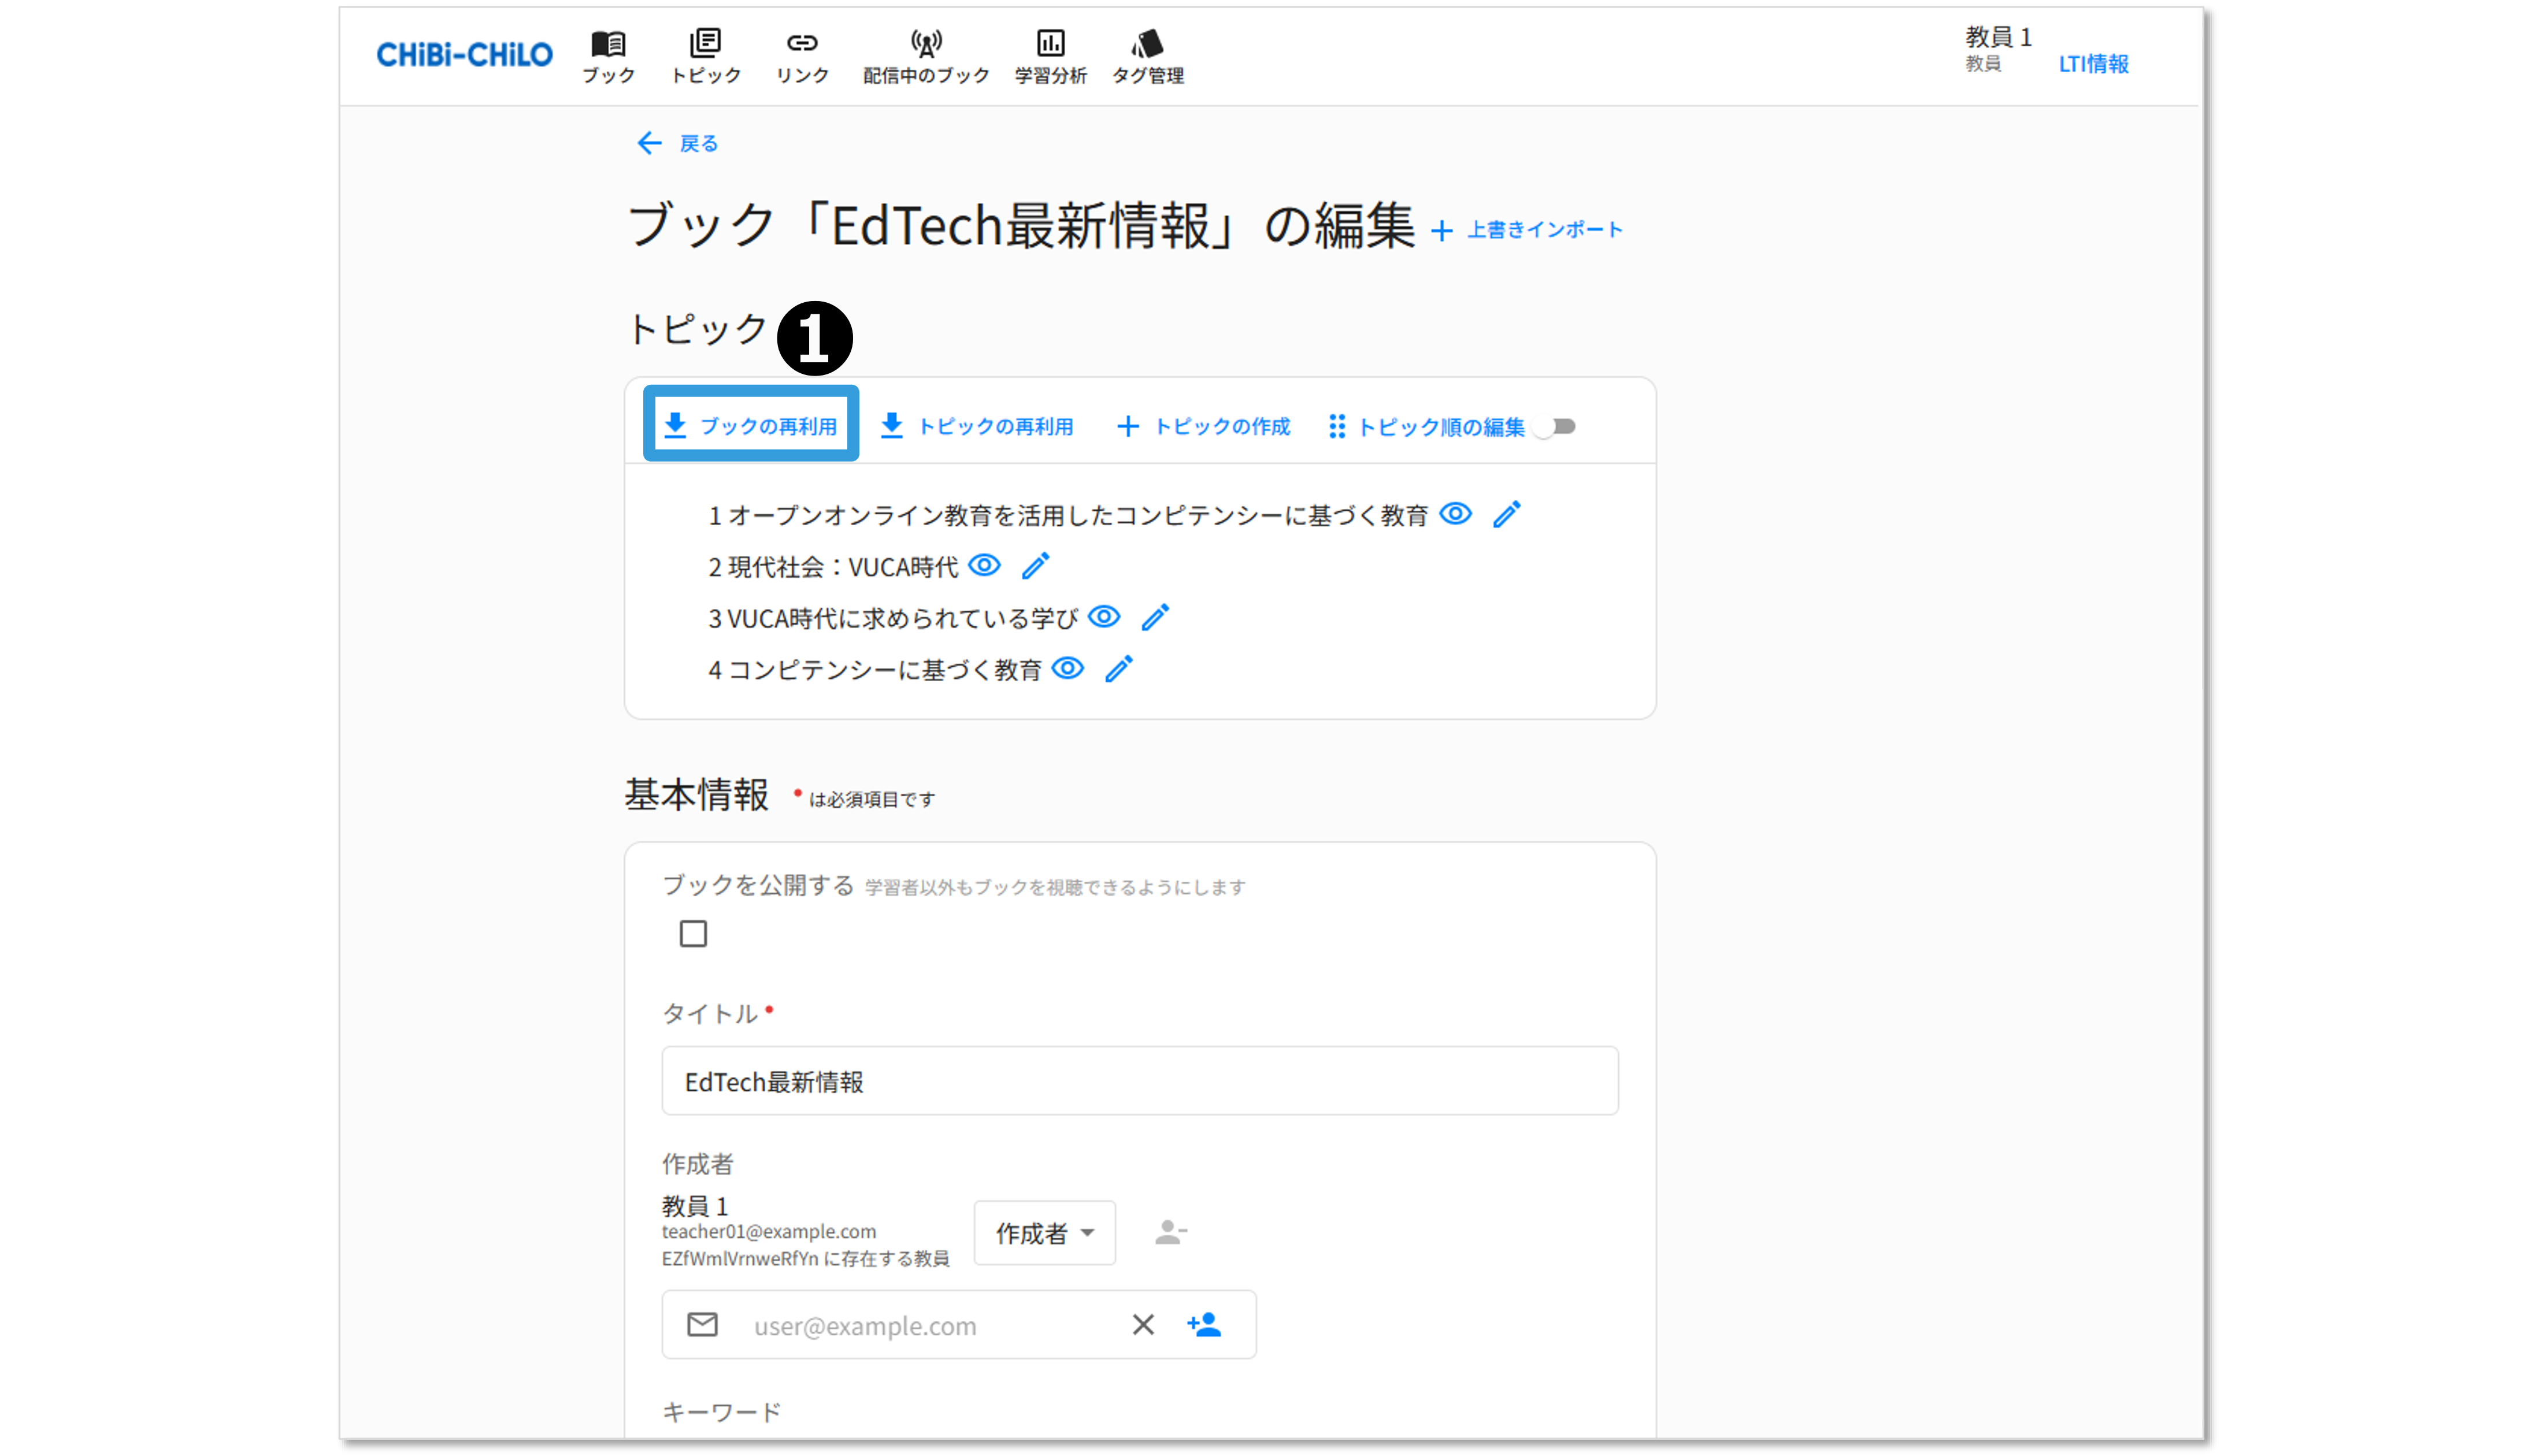The height and width of the screenshot is (1456, 2543).
Task: Click the eye preview icon for topic 3
Action: point(1104,617)
